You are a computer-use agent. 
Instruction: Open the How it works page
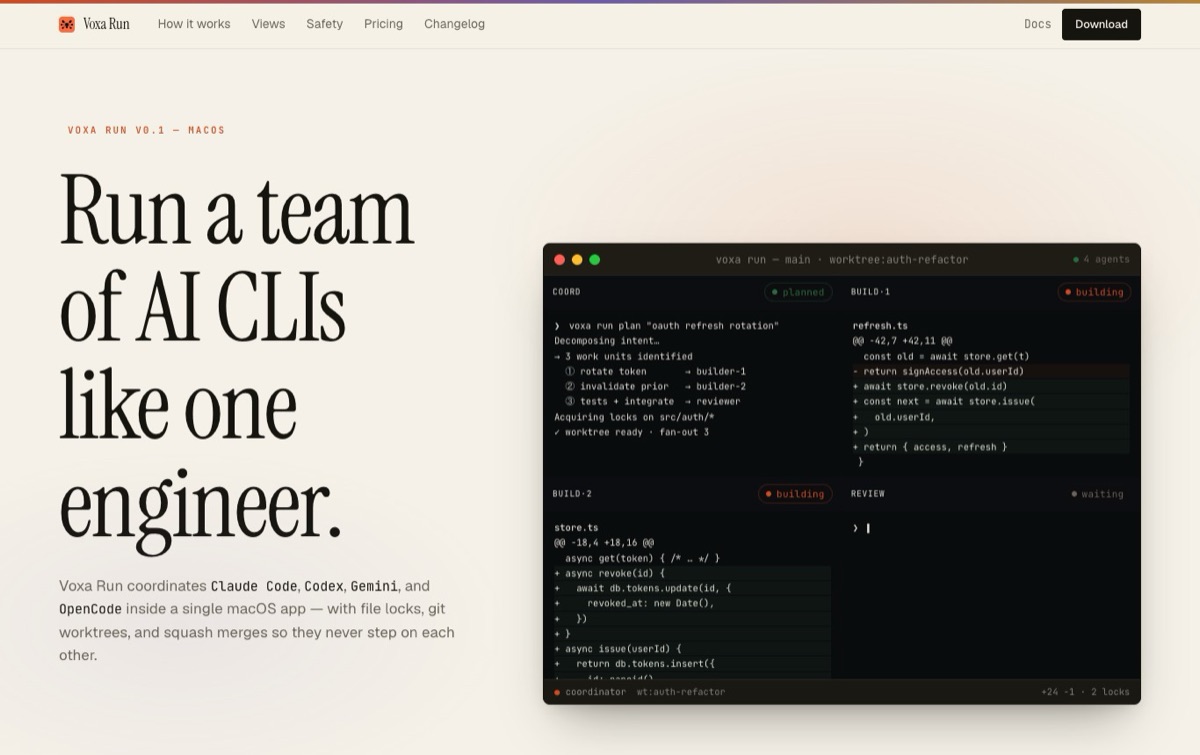pos(194,24)
